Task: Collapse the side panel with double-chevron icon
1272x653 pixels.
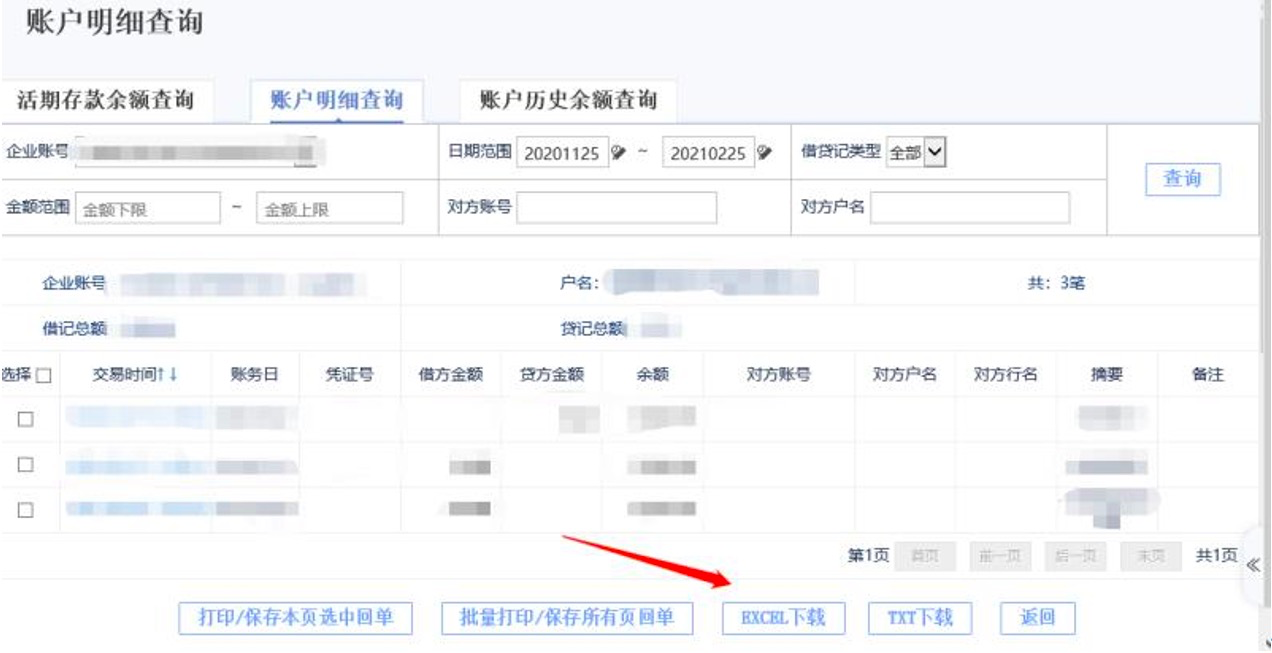Action: tap(1253, 565)
